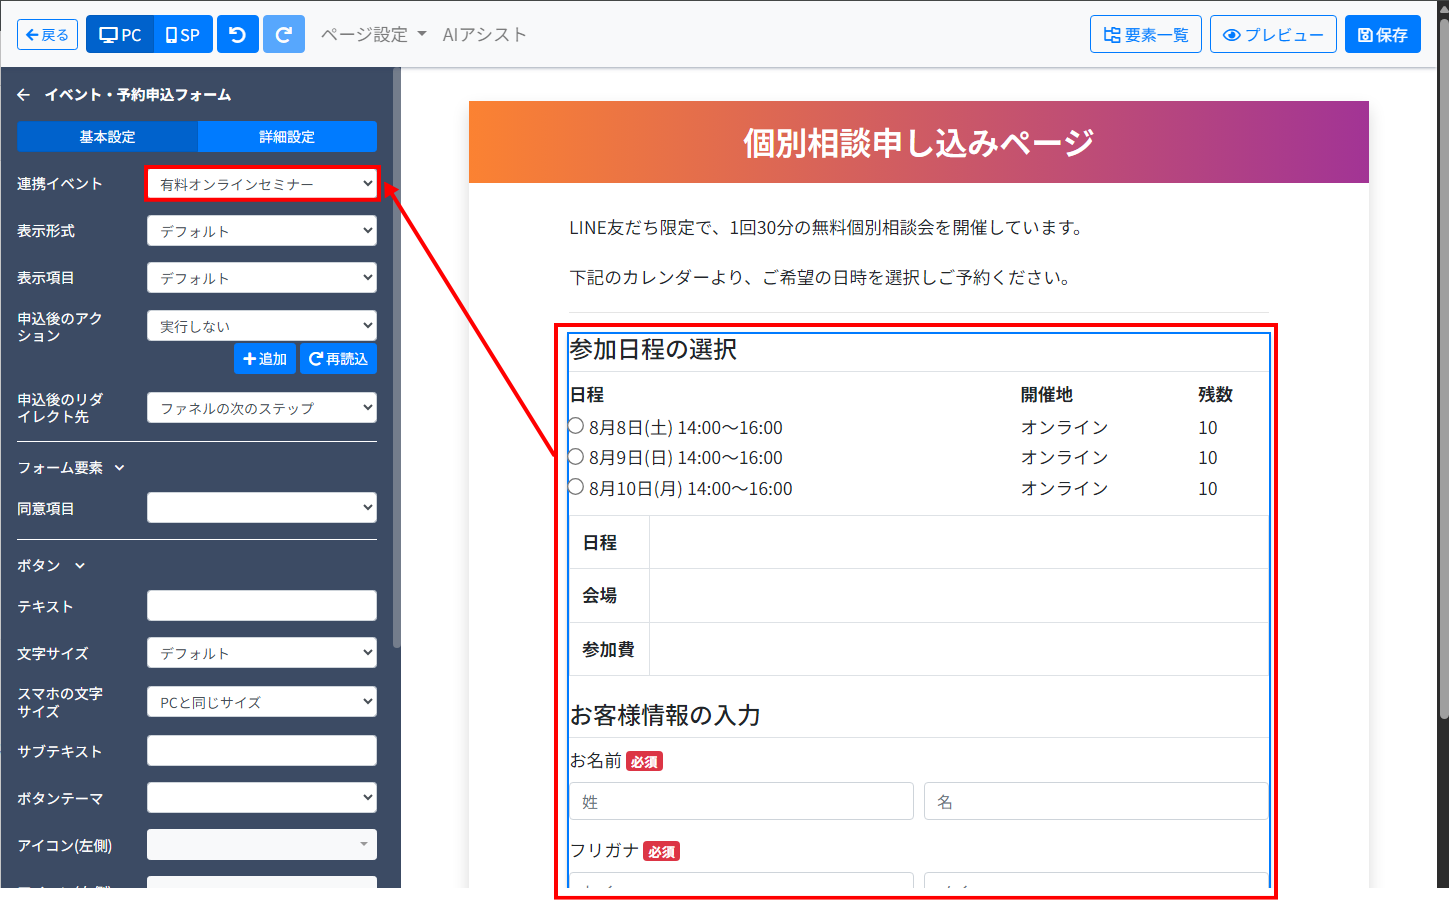Click the LINE友だち限定 intro paragraph
Image resolution: width=1449 pixels, height=900 pixels.
[x=829, y=228]
